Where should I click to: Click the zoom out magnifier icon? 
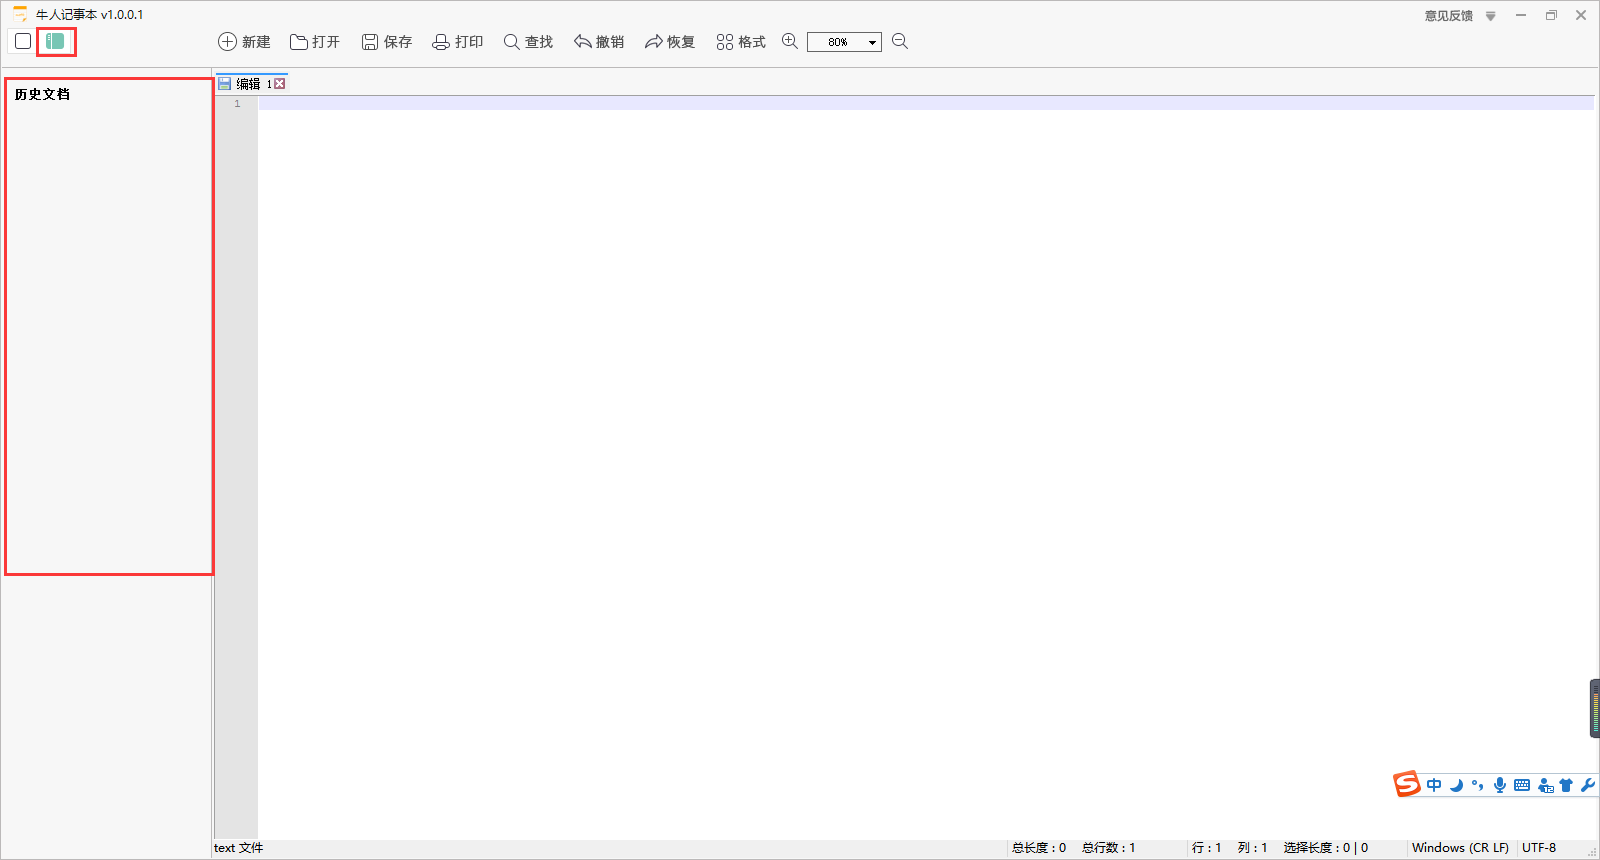coord(900,41)
